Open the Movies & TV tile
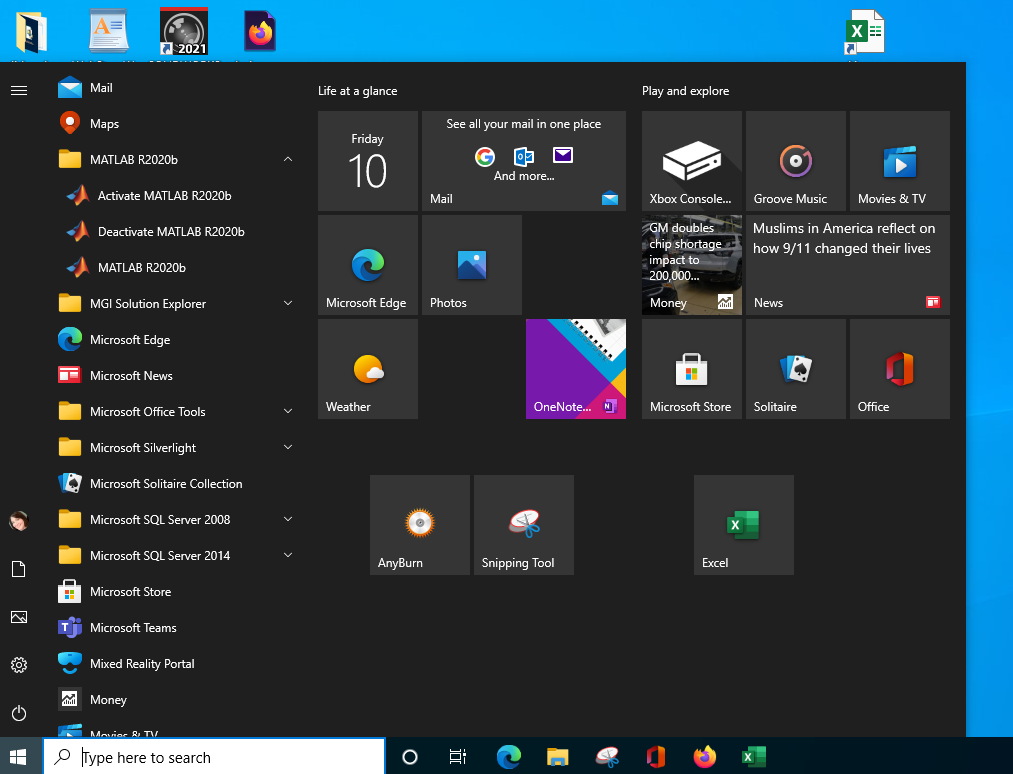Image resolution: width=1013 pixels, height=774 pixels. point(900,161)
